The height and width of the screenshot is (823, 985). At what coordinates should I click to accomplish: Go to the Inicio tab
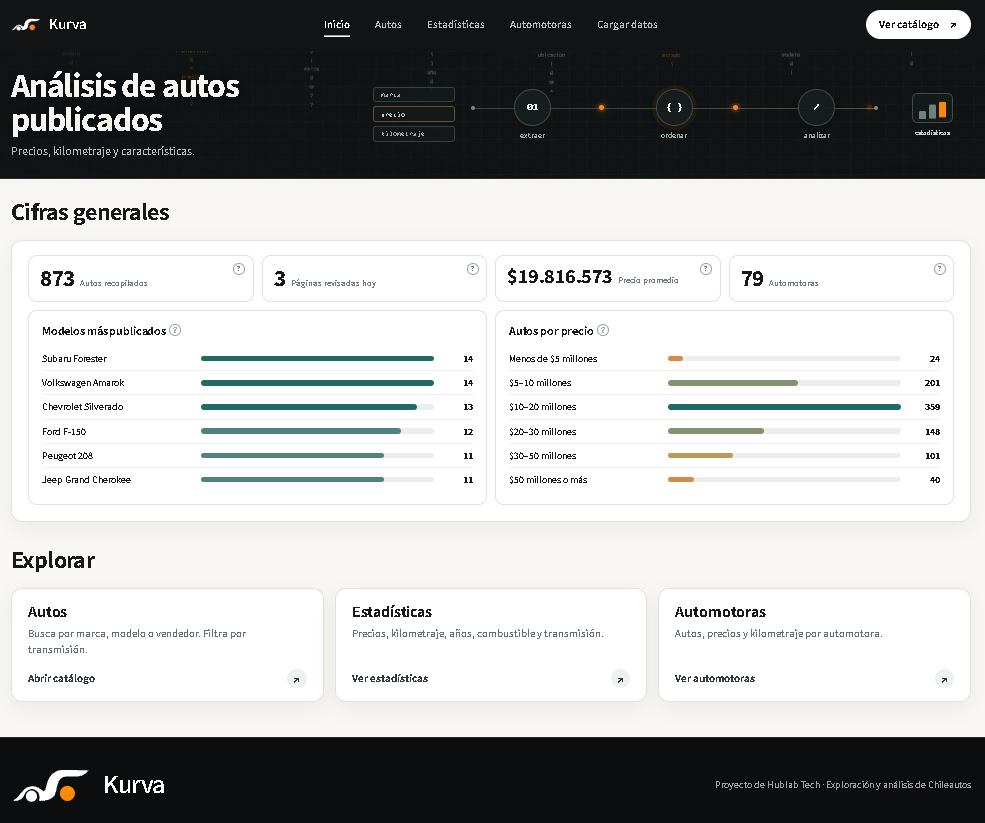click(337, 25)
